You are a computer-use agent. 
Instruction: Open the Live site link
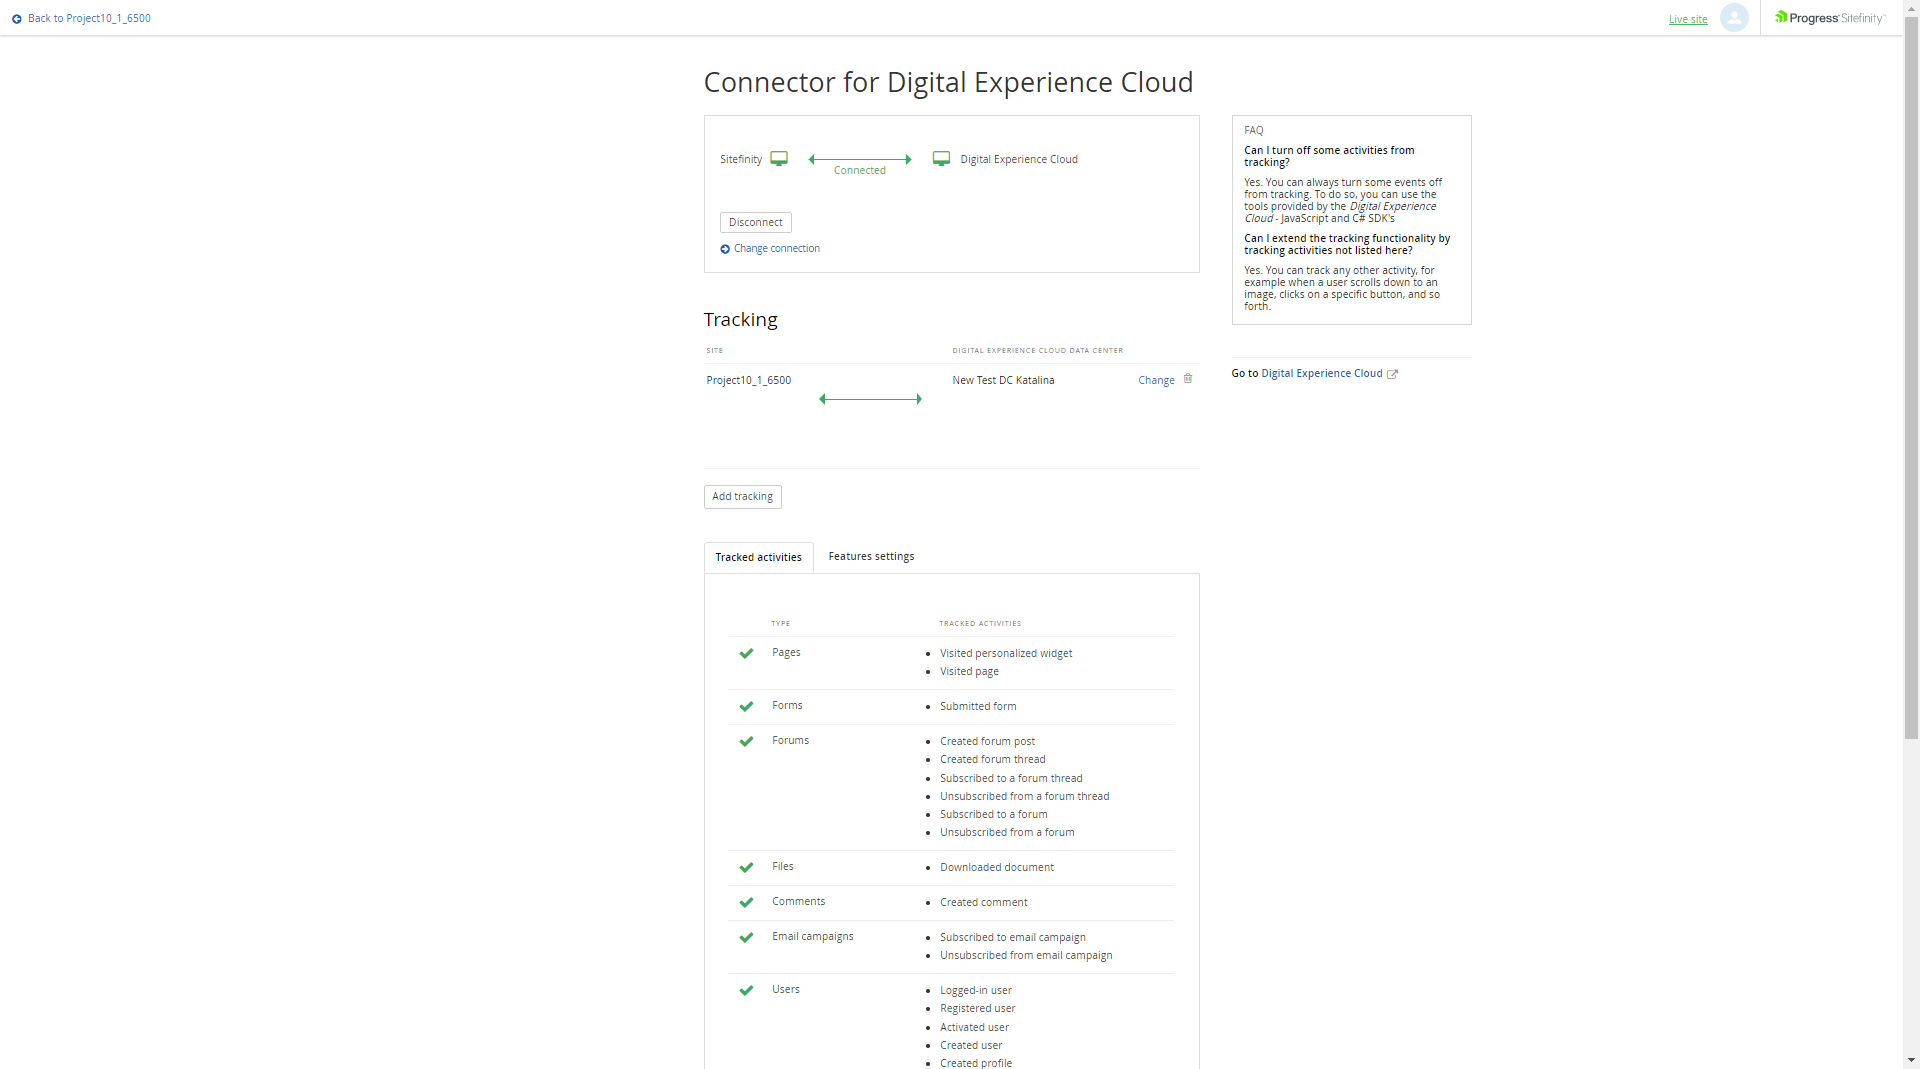point(1688,19)
